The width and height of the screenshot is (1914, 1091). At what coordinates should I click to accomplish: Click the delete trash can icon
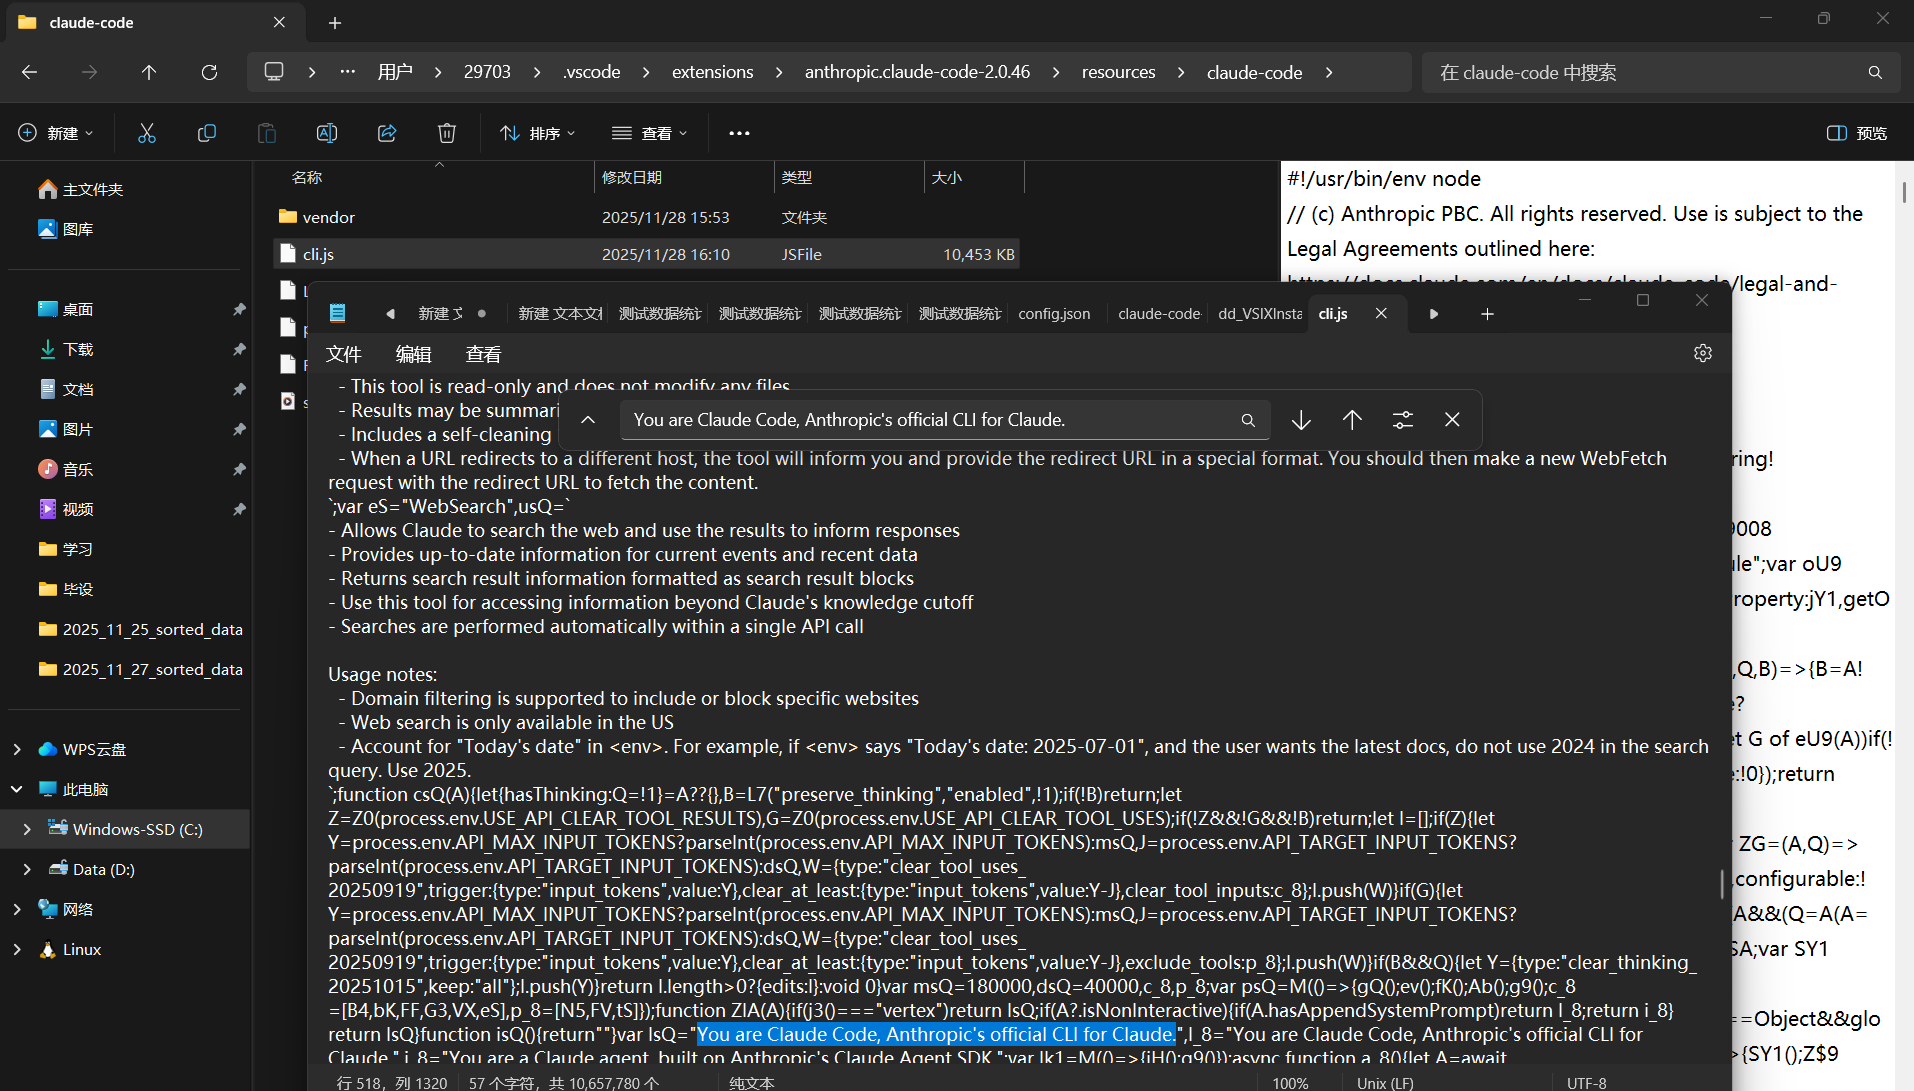pos(447,133)
